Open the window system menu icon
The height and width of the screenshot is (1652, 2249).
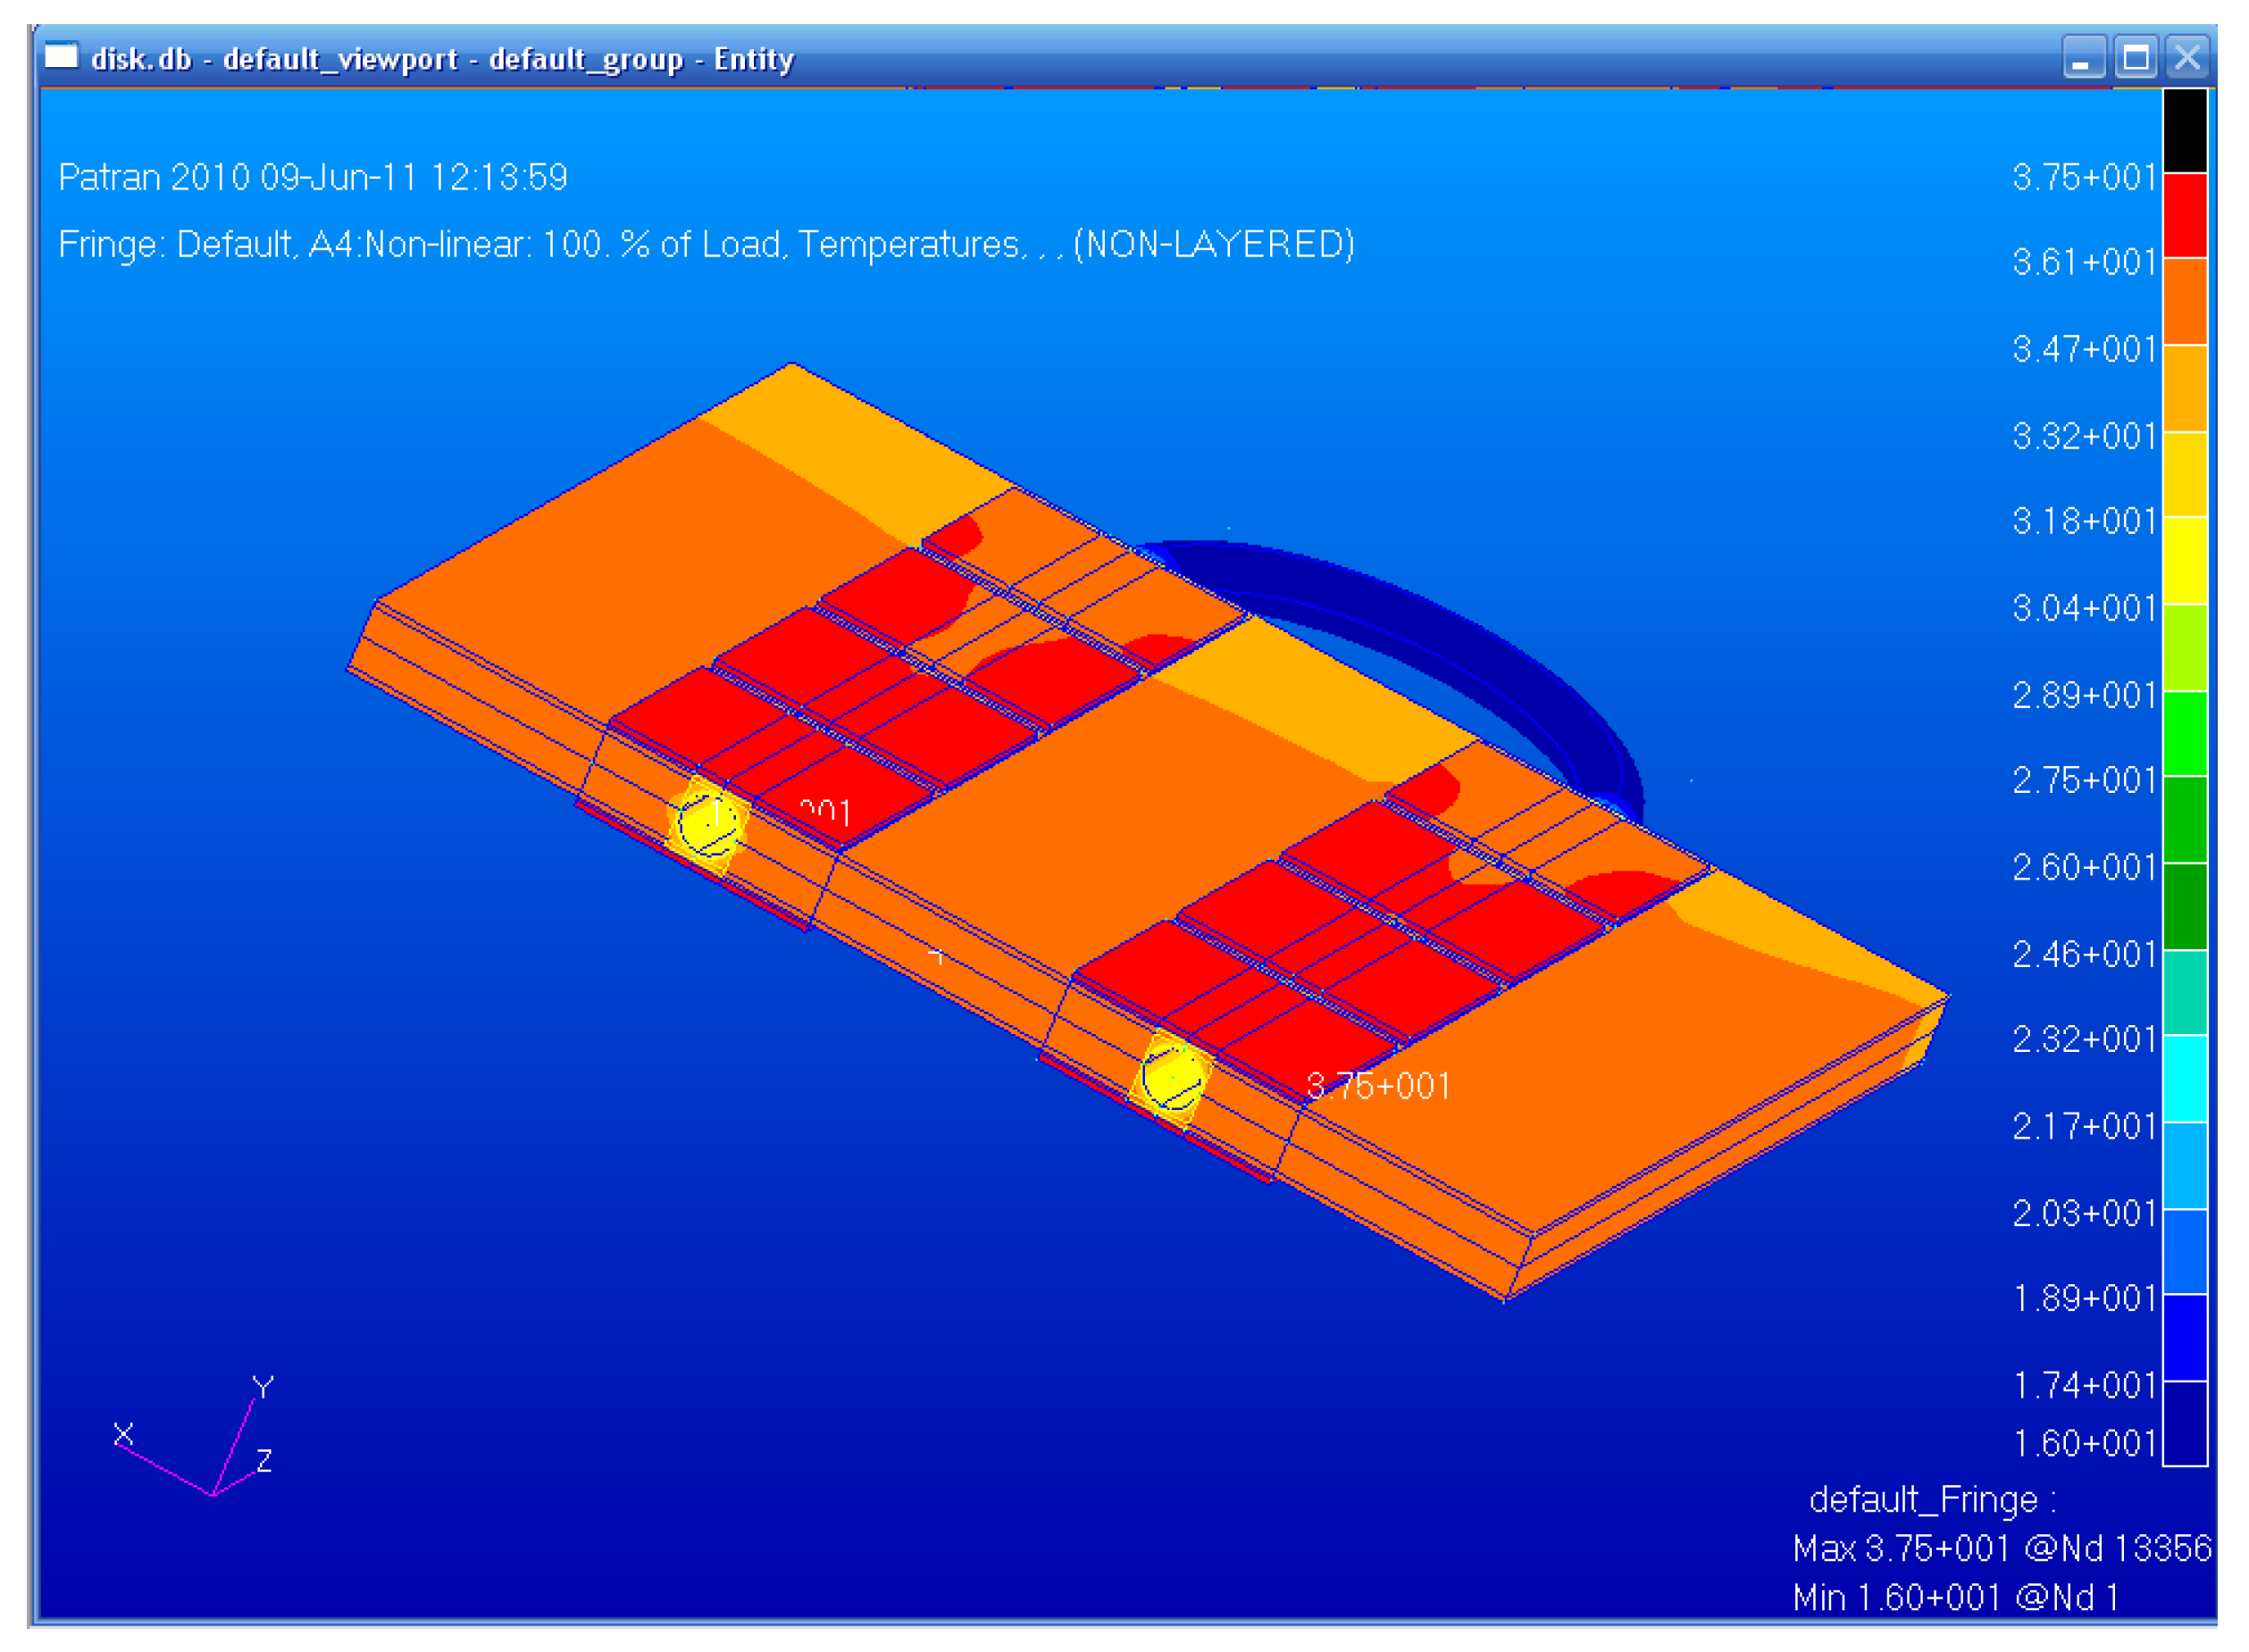coord(61,56)
